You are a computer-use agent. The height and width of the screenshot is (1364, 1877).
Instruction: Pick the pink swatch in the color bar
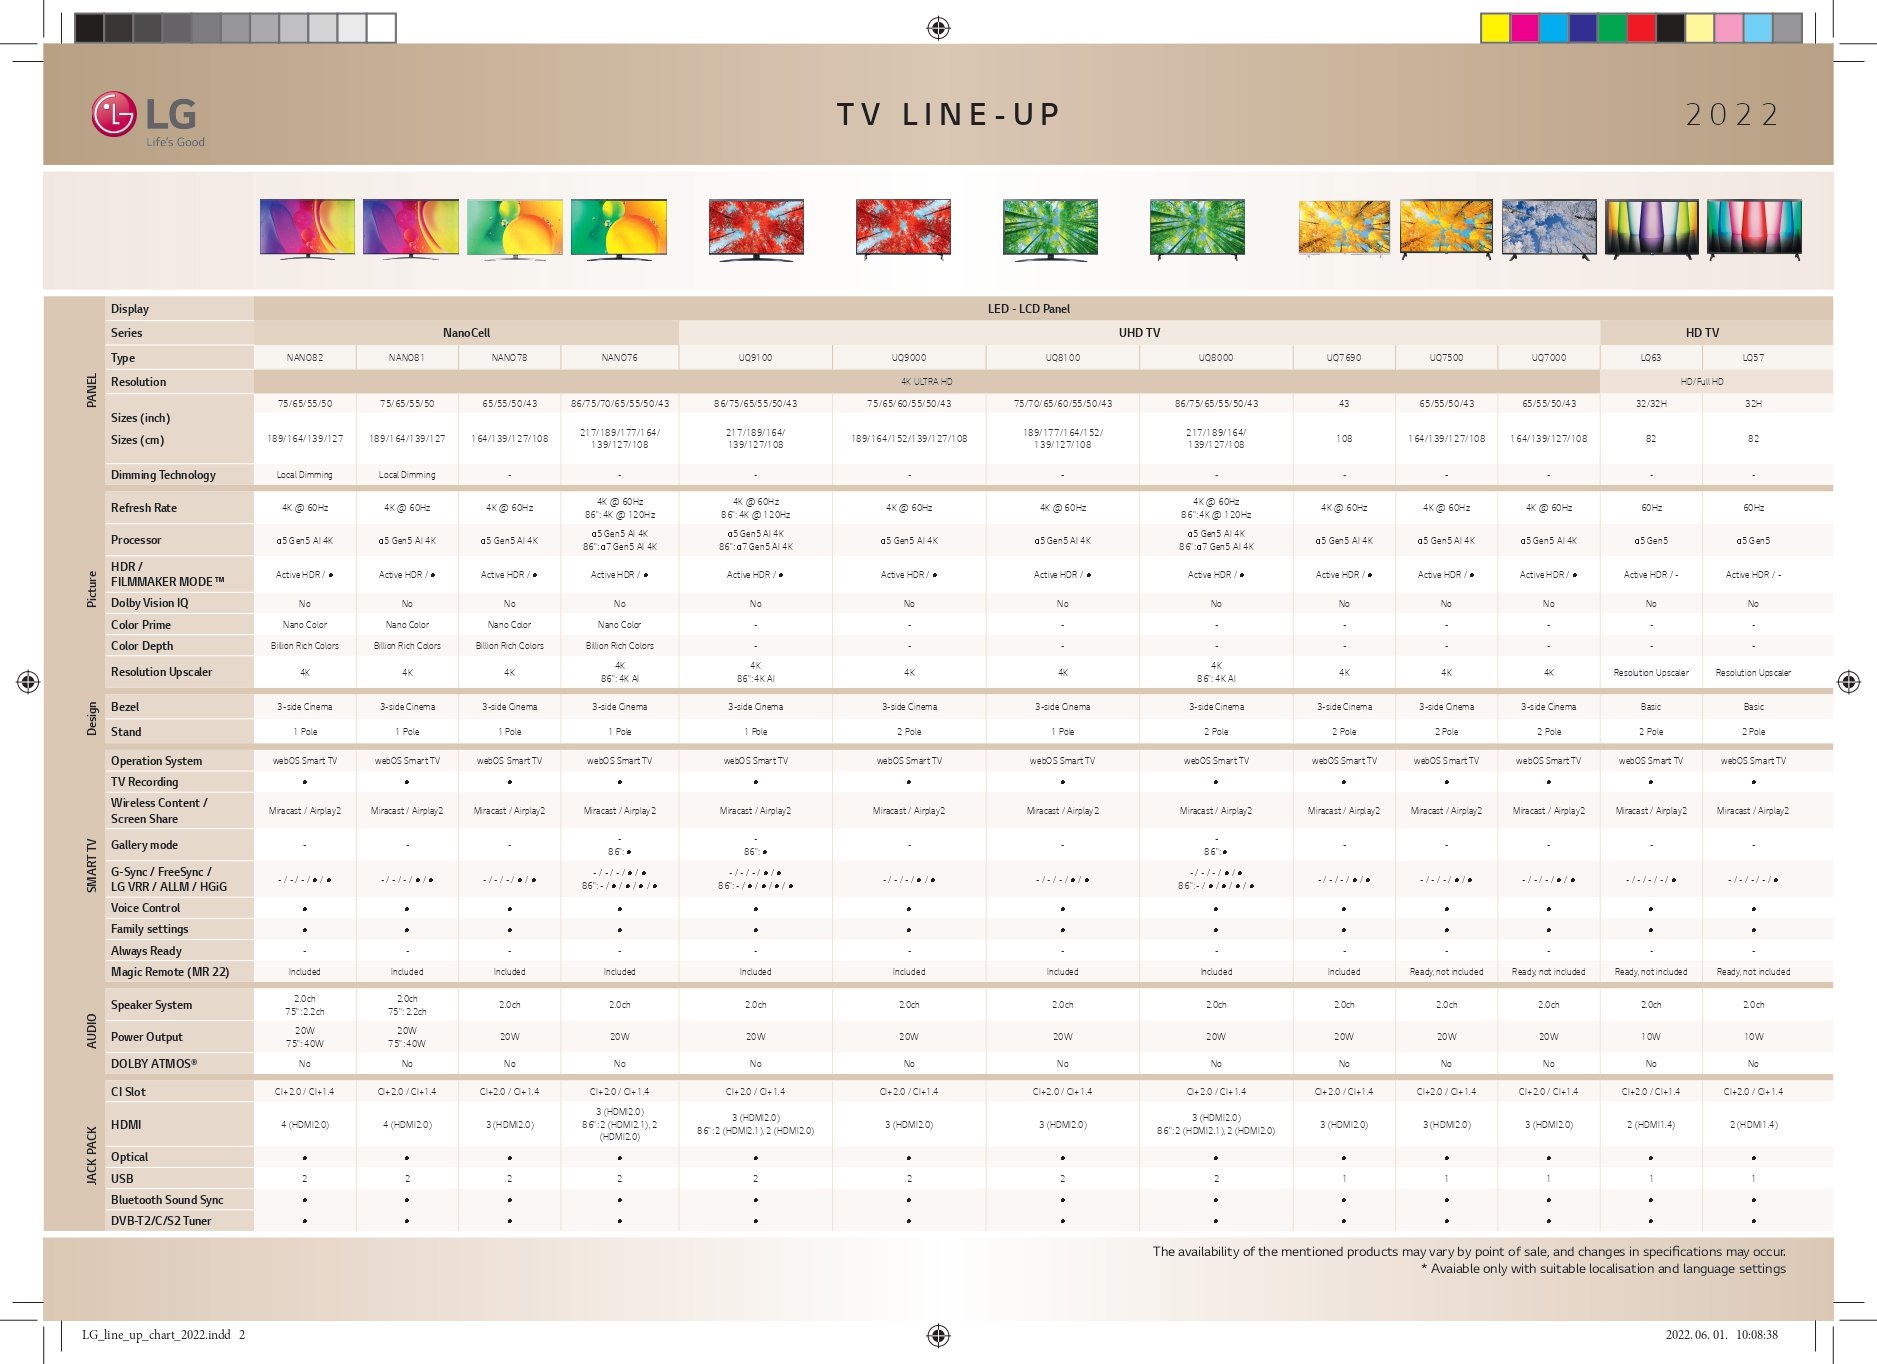point(1729,28)
